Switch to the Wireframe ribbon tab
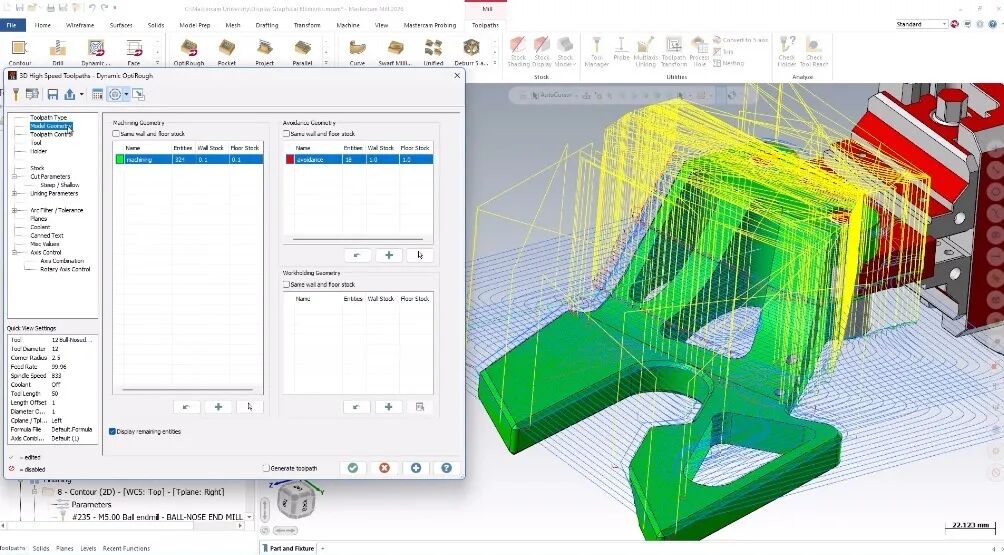 point(80,25)
